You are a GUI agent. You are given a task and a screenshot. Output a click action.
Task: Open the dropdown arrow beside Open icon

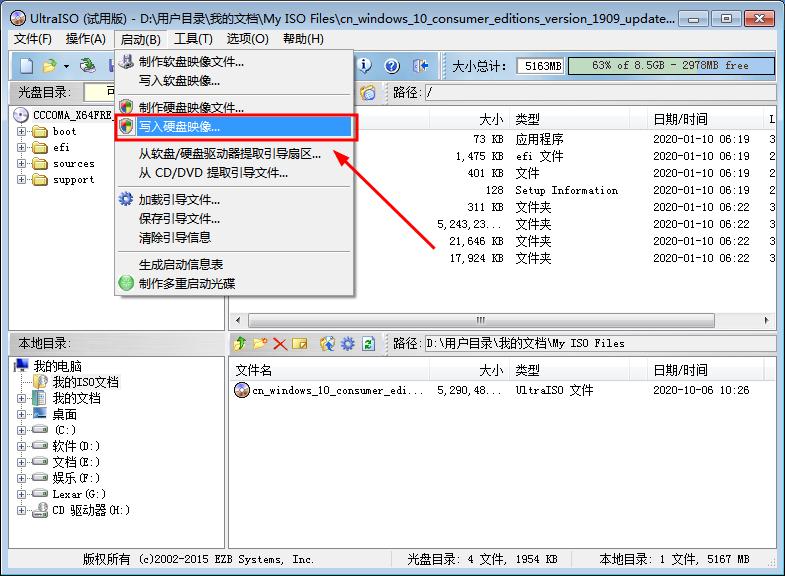click(x=66, y=66)
